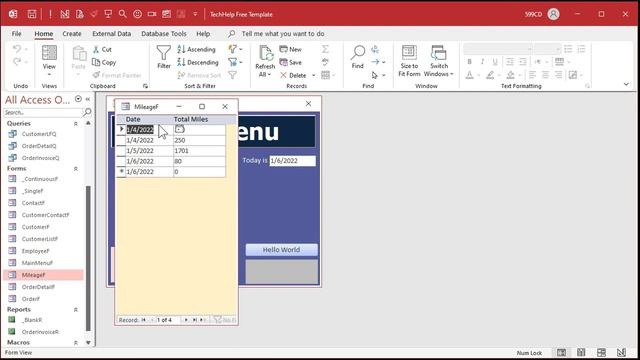The width and height of the screenshot is (640, 360).
Task: Click Size to Fit Form
Action: [409, 61]
